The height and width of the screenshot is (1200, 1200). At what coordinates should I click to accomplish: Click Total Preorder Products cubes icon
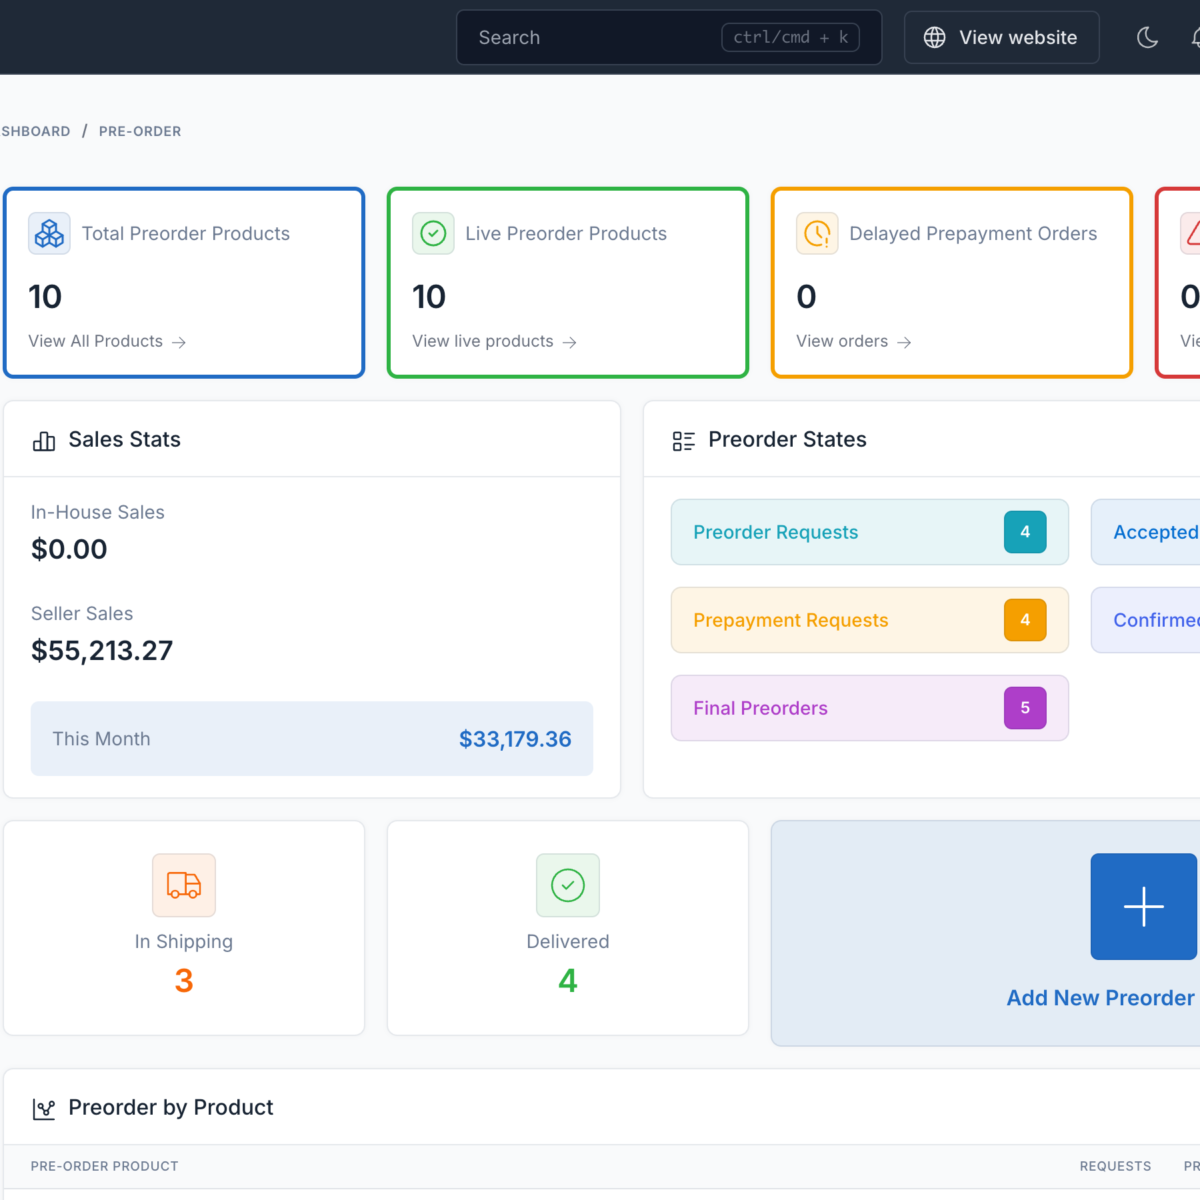[49, 234]
